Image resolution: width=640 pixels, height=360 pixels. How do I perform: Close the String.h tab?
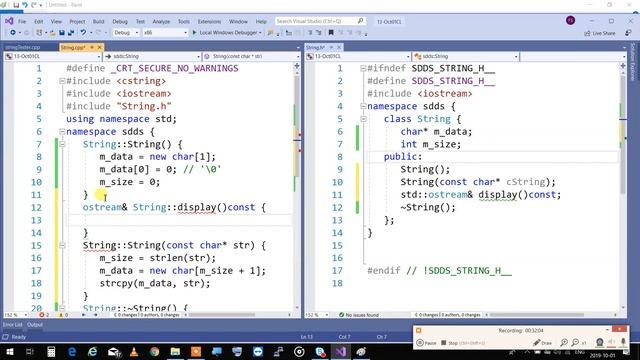[339, 47]
